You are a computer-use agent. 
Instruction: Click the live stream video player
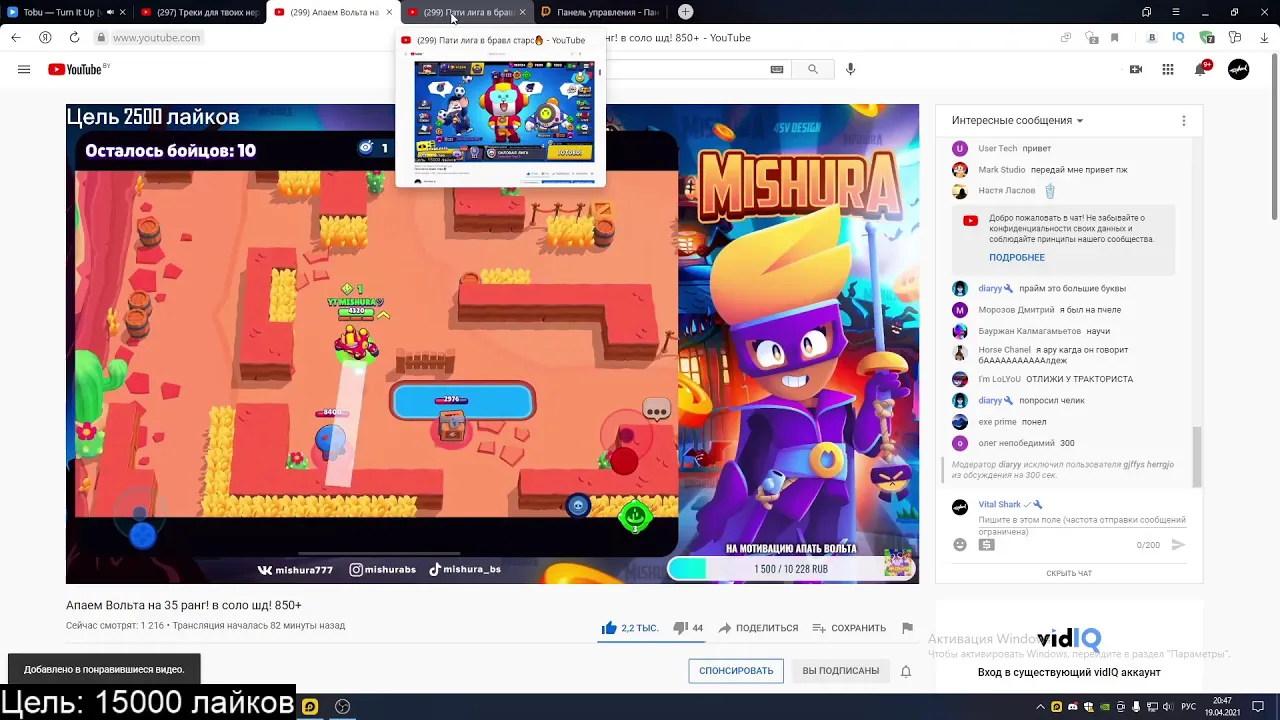[x=492, y=344]
